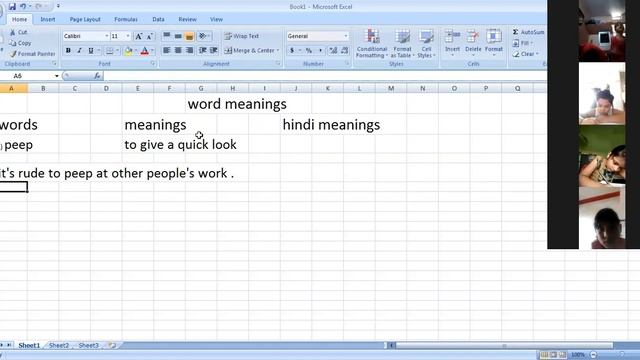Click Insert cells button
The height and width of the screenshot is (360, 640).
pyautogui.click(x=452, y=42)
